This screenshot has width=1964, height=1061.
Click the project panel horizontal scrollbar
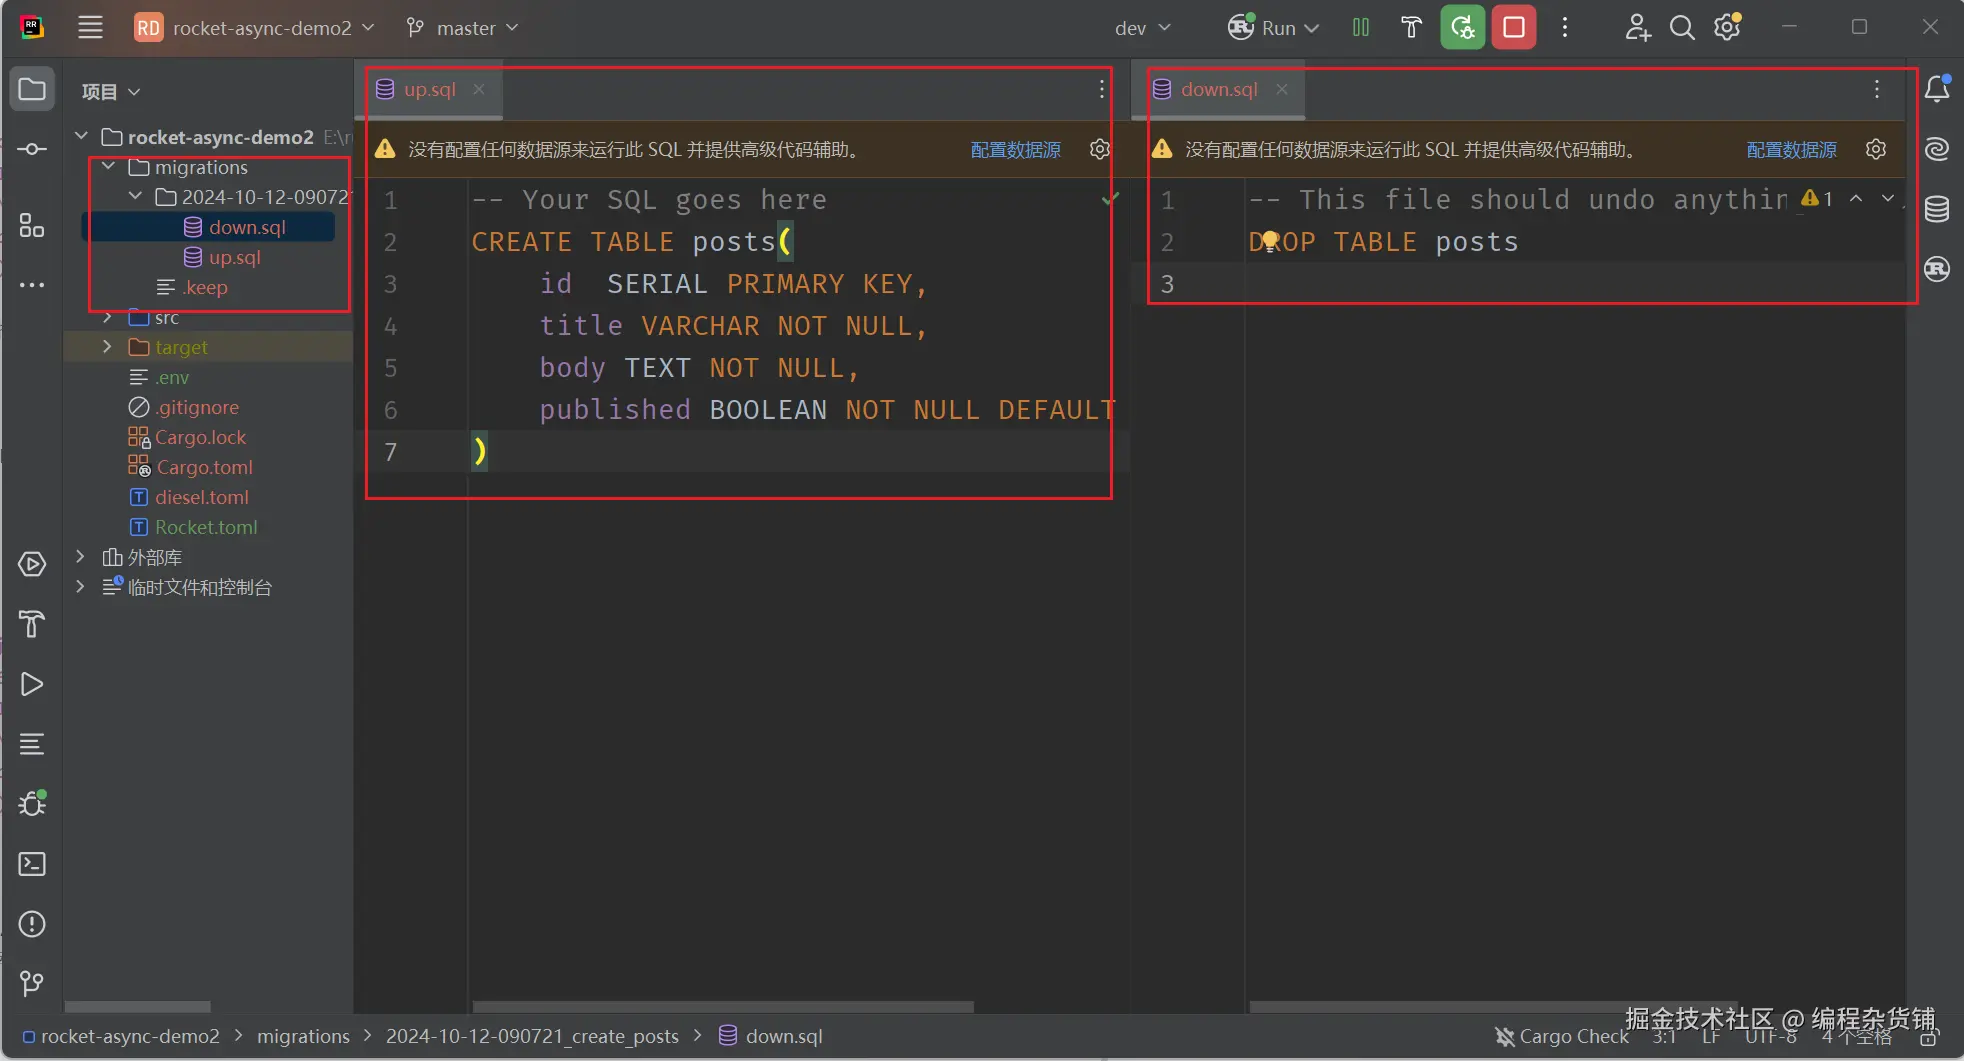click(x=138, y=1007)
